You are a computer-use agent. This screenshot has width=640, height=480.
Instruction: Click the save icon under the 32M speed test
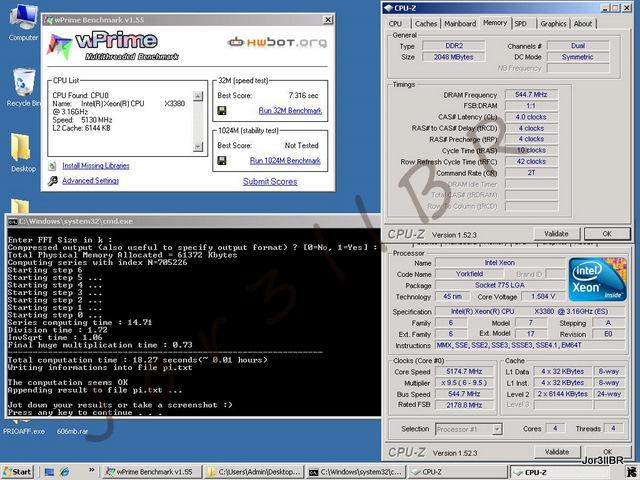tap(222, 111)
